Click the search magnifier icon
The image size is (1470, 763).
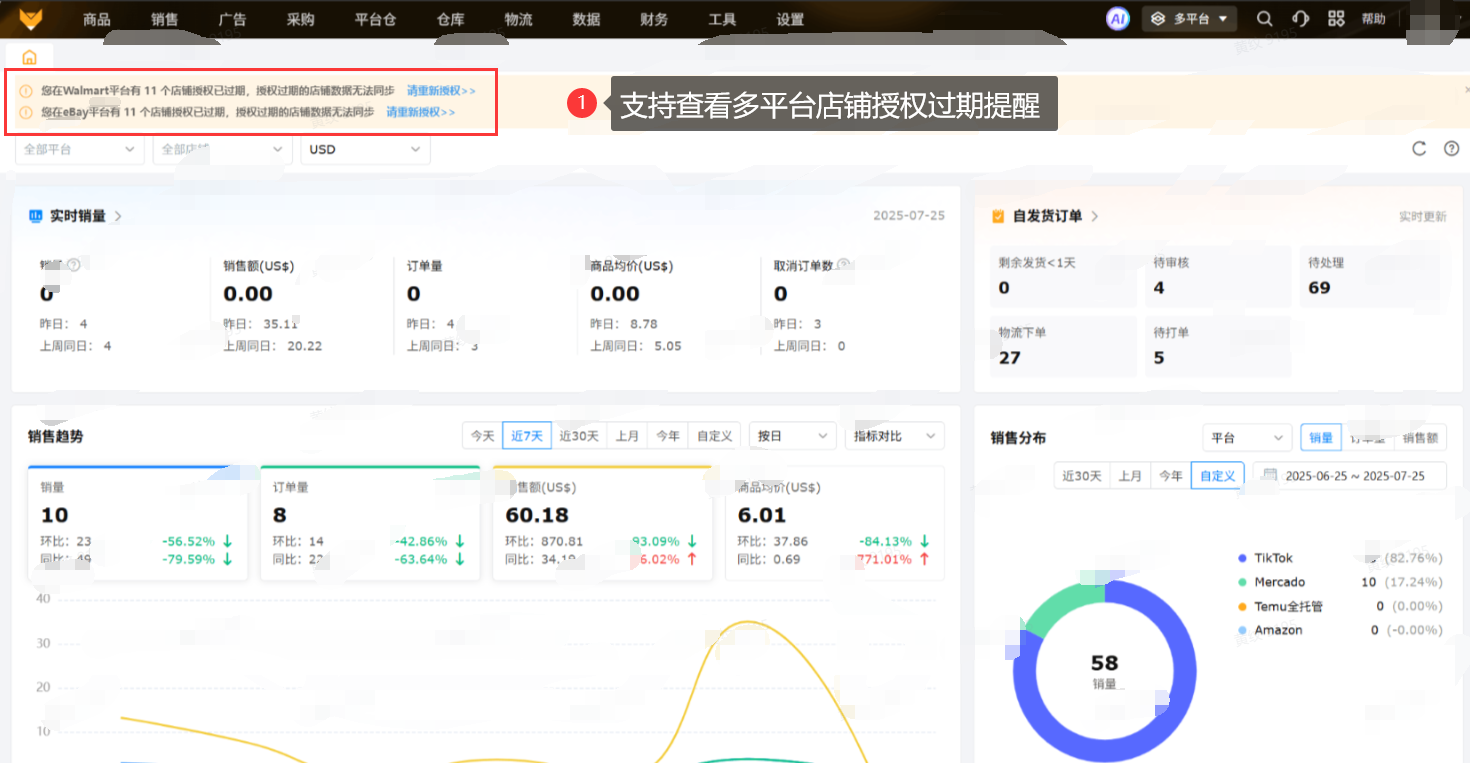pos(1265,19)
